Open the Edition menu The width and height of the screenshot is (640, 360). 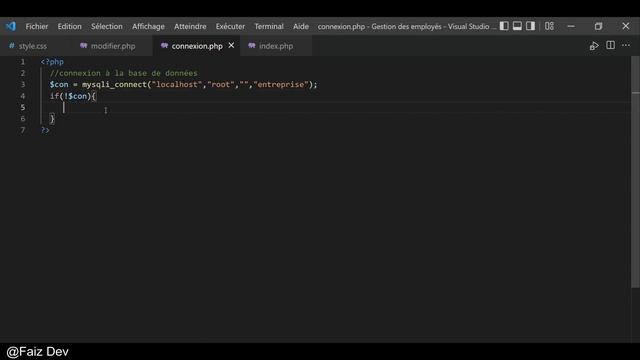coord(69,26)
